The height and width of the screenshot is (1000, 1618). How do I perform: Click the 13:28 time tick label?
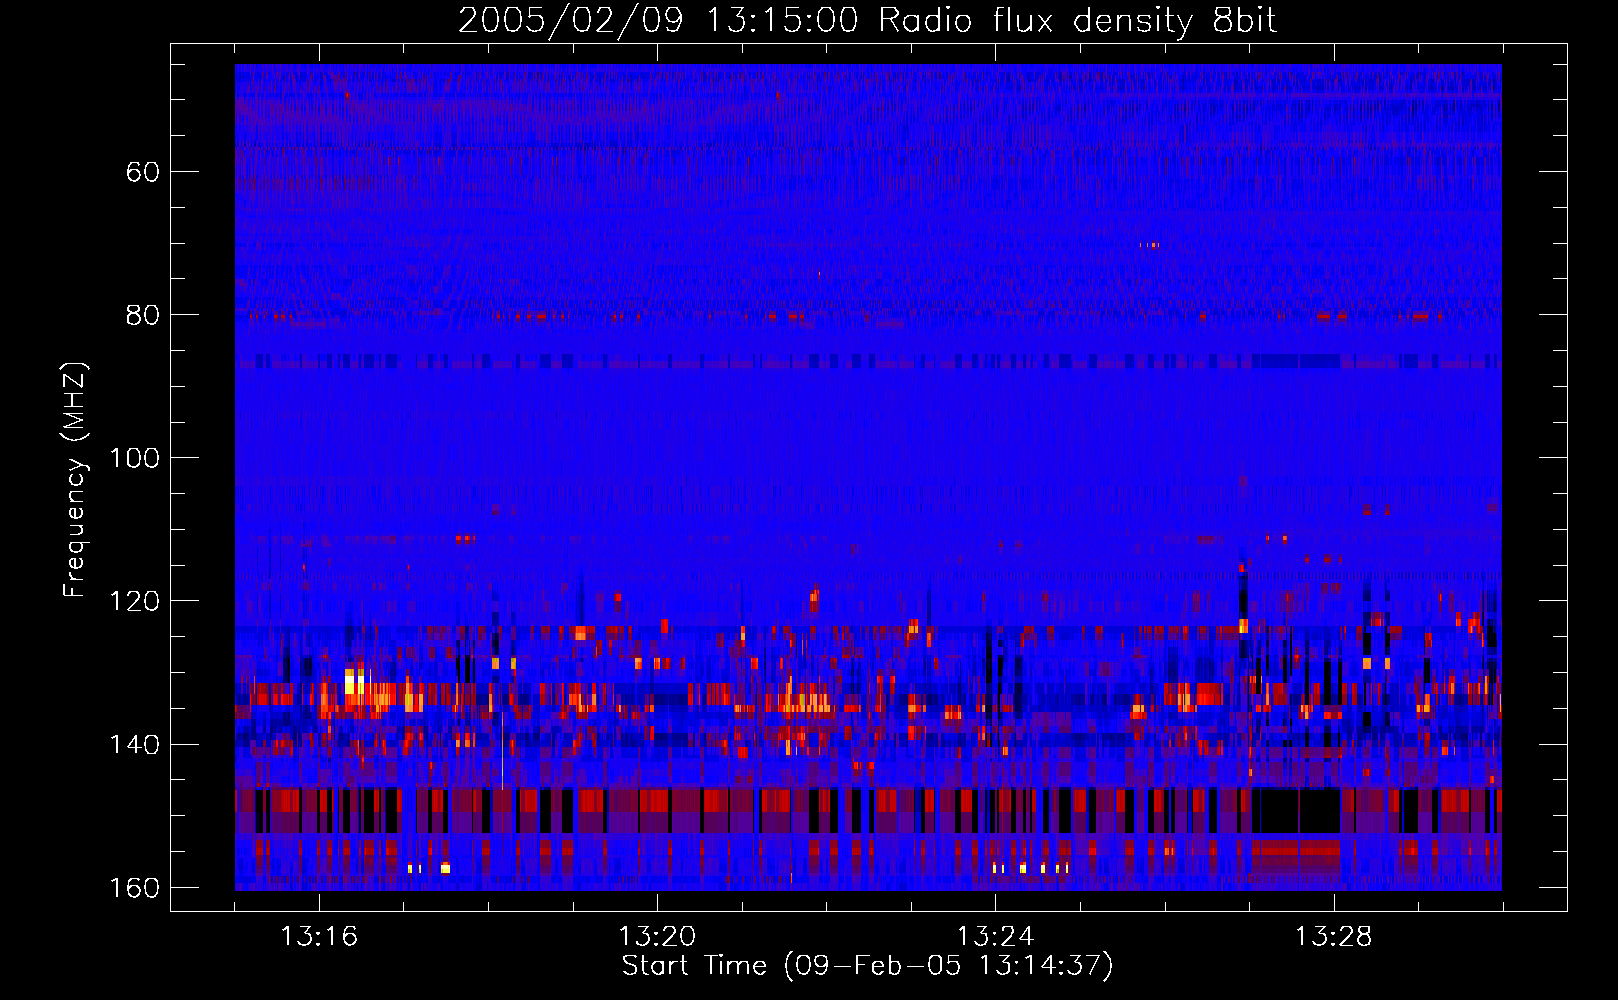click(1334, 936)
